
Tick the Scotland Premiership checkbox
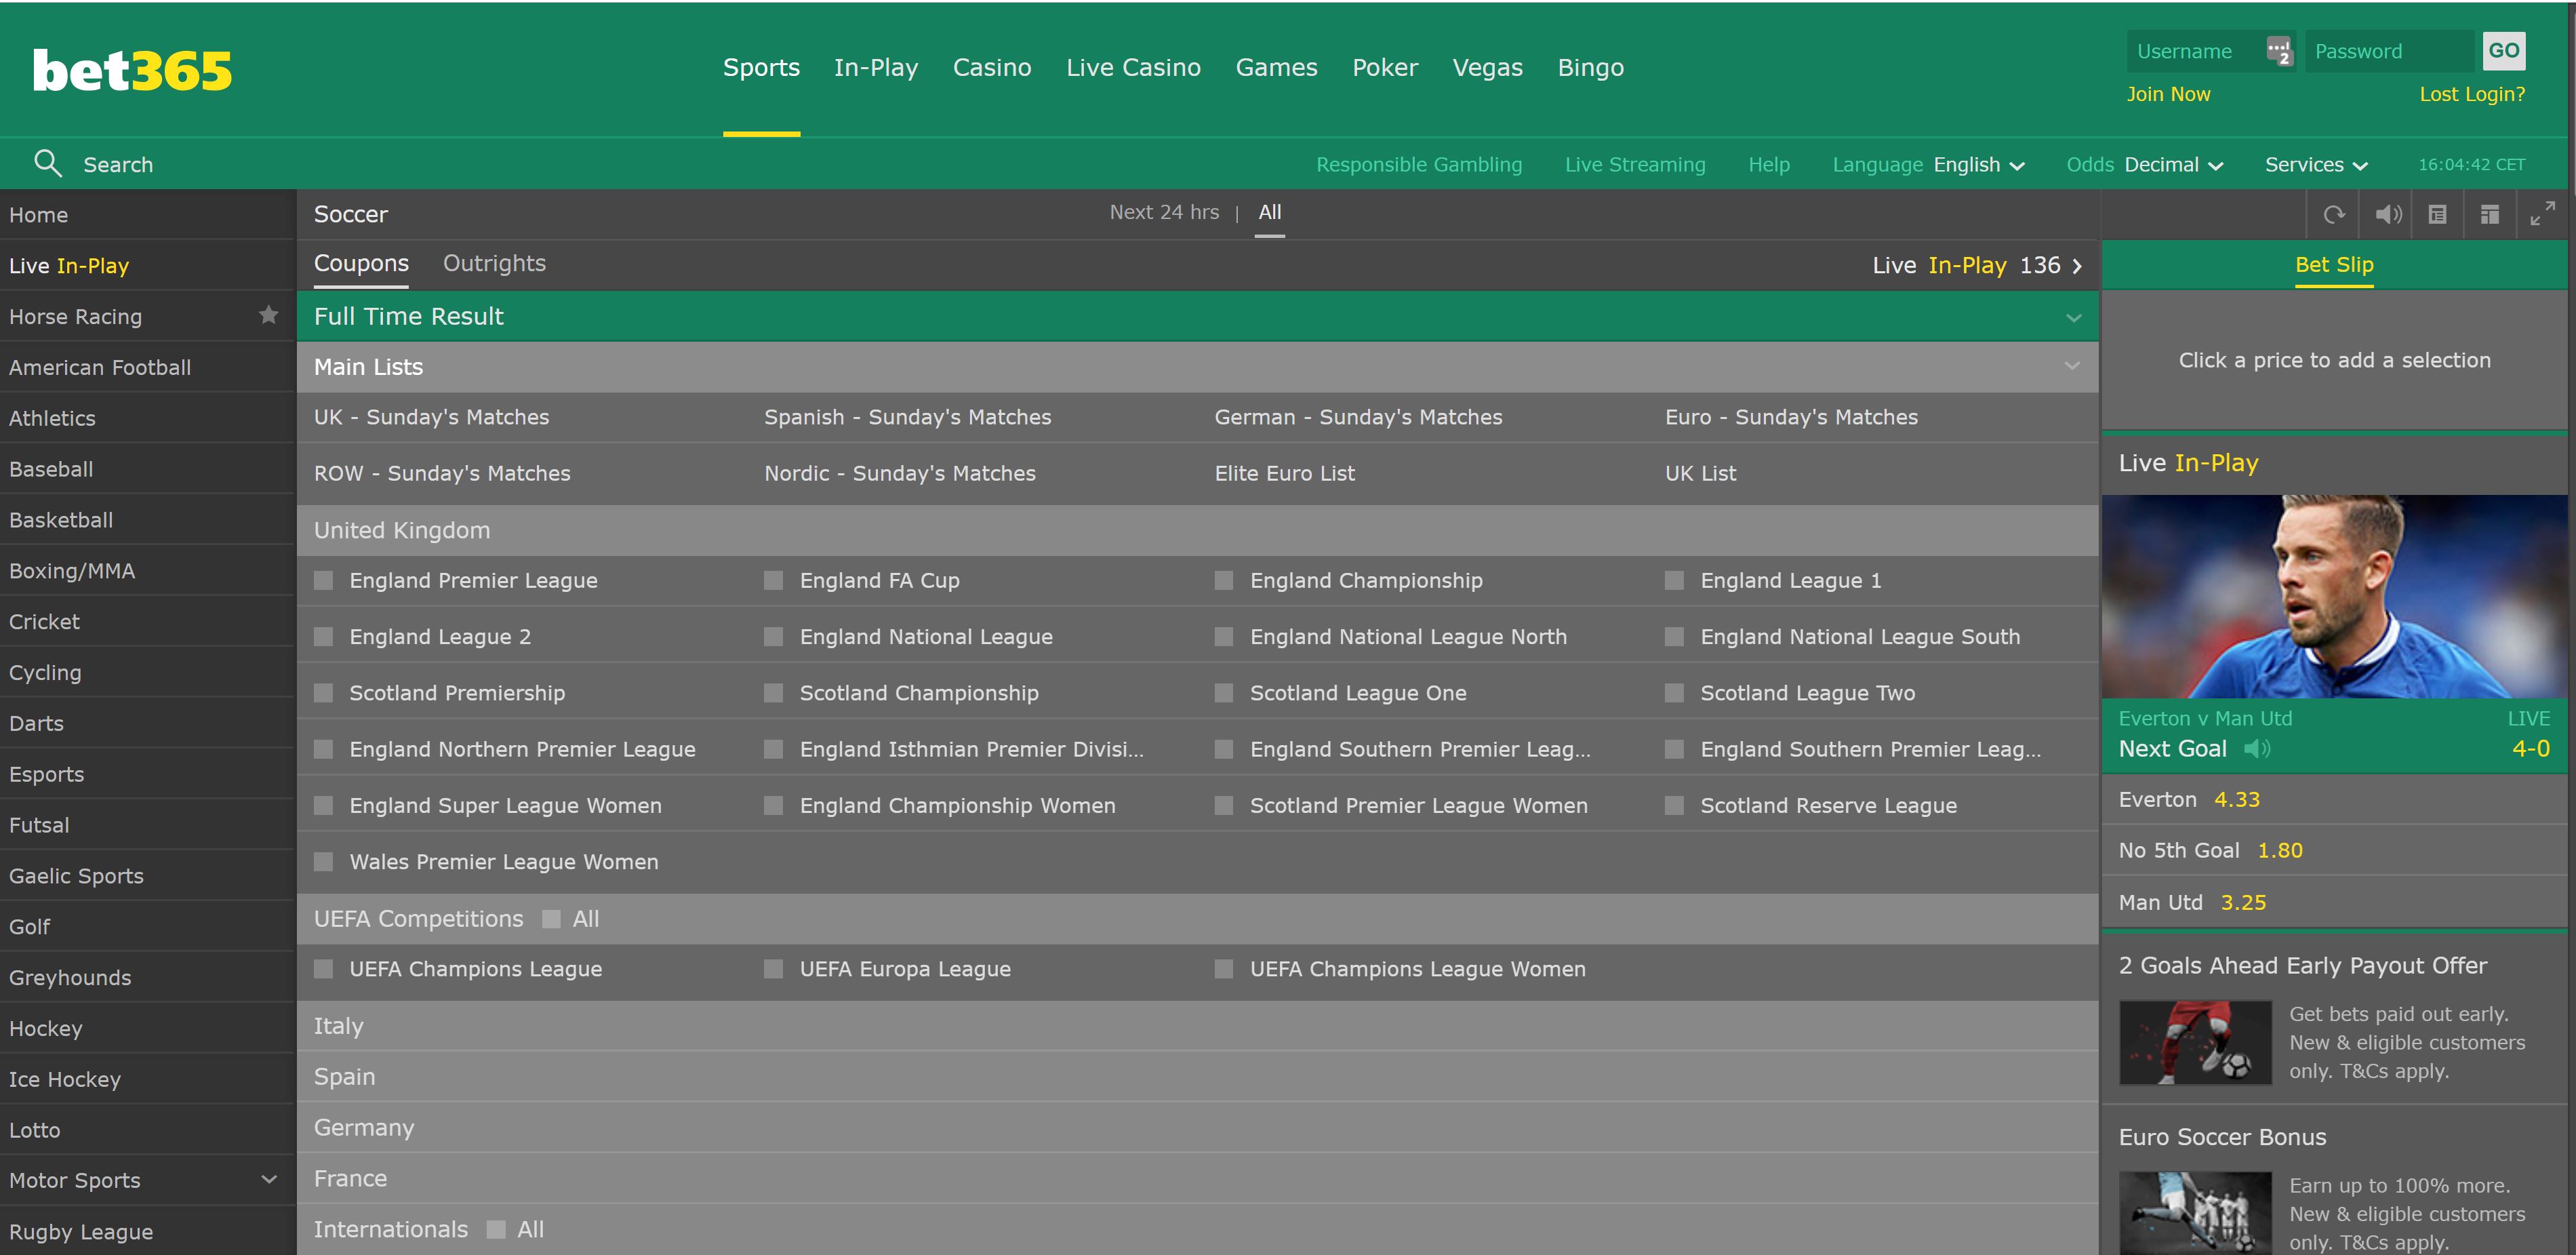click(323, 693)
